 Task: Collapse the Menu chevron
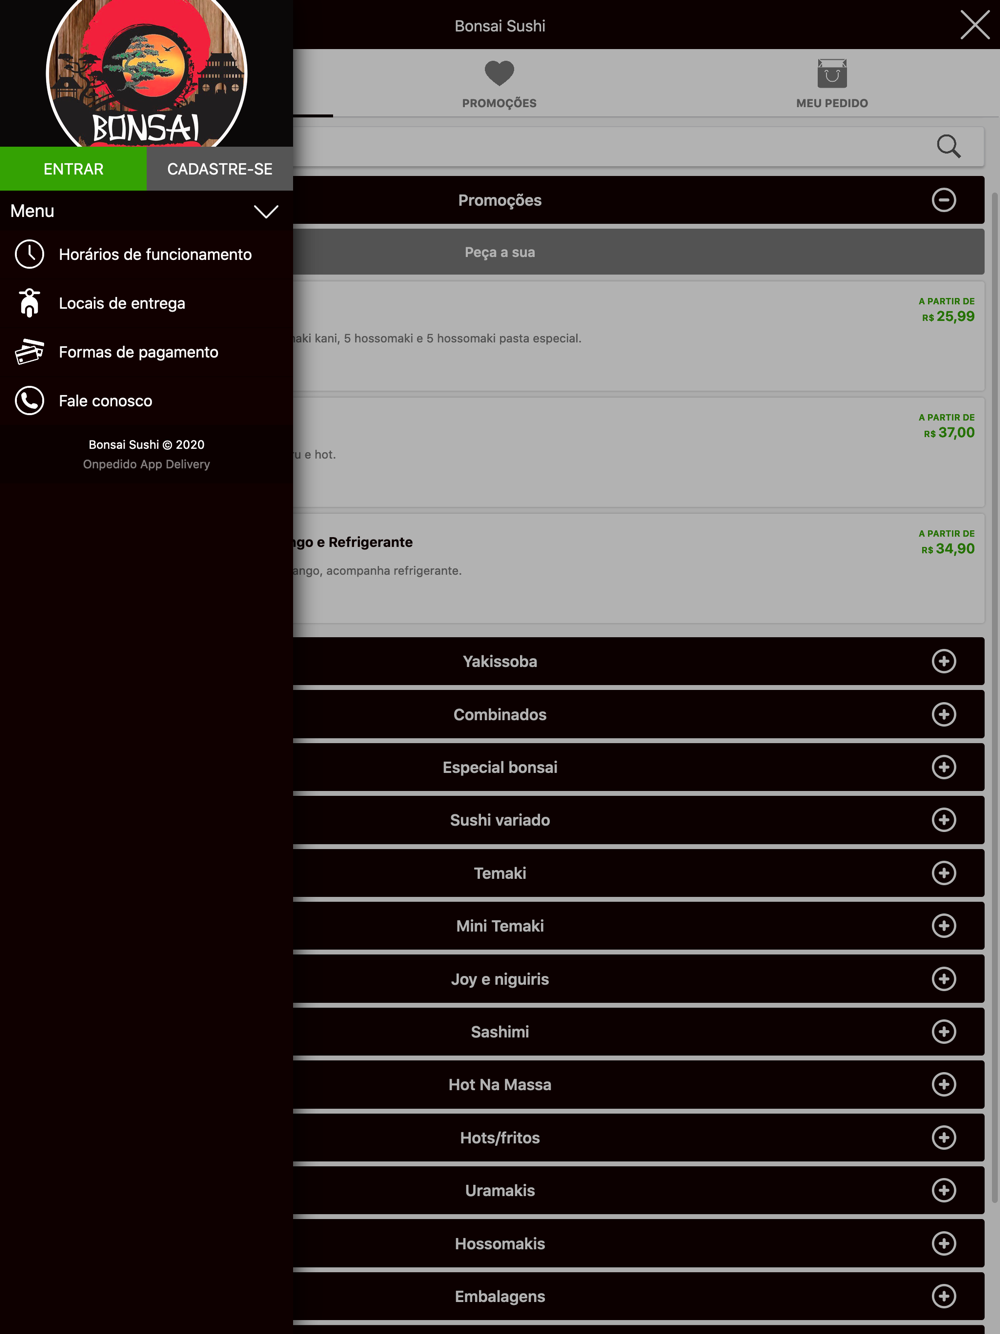266,211
